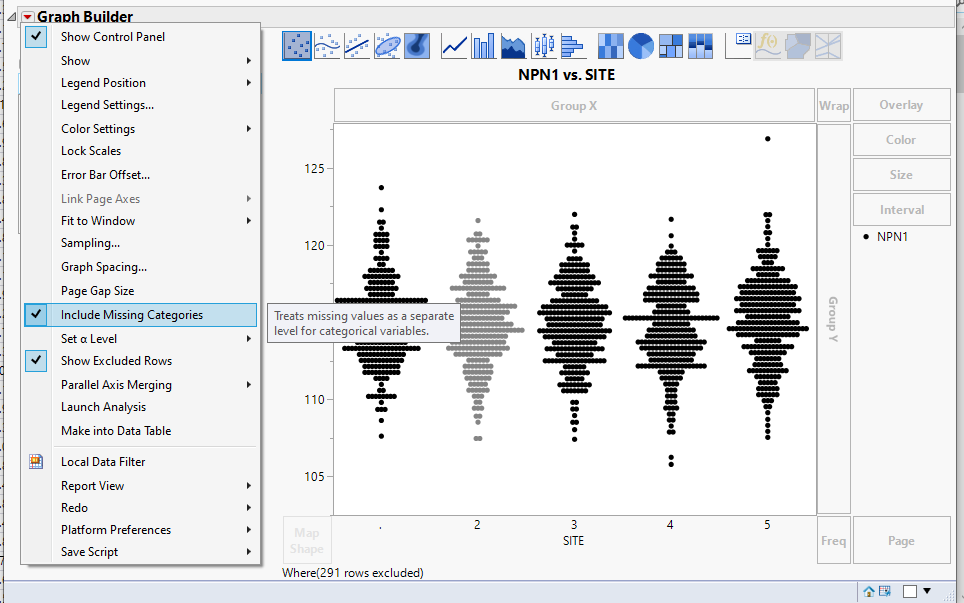Click the empty checkbox in status bar
The height and width of the screenshot is (603, 964).
pos(910,591)
